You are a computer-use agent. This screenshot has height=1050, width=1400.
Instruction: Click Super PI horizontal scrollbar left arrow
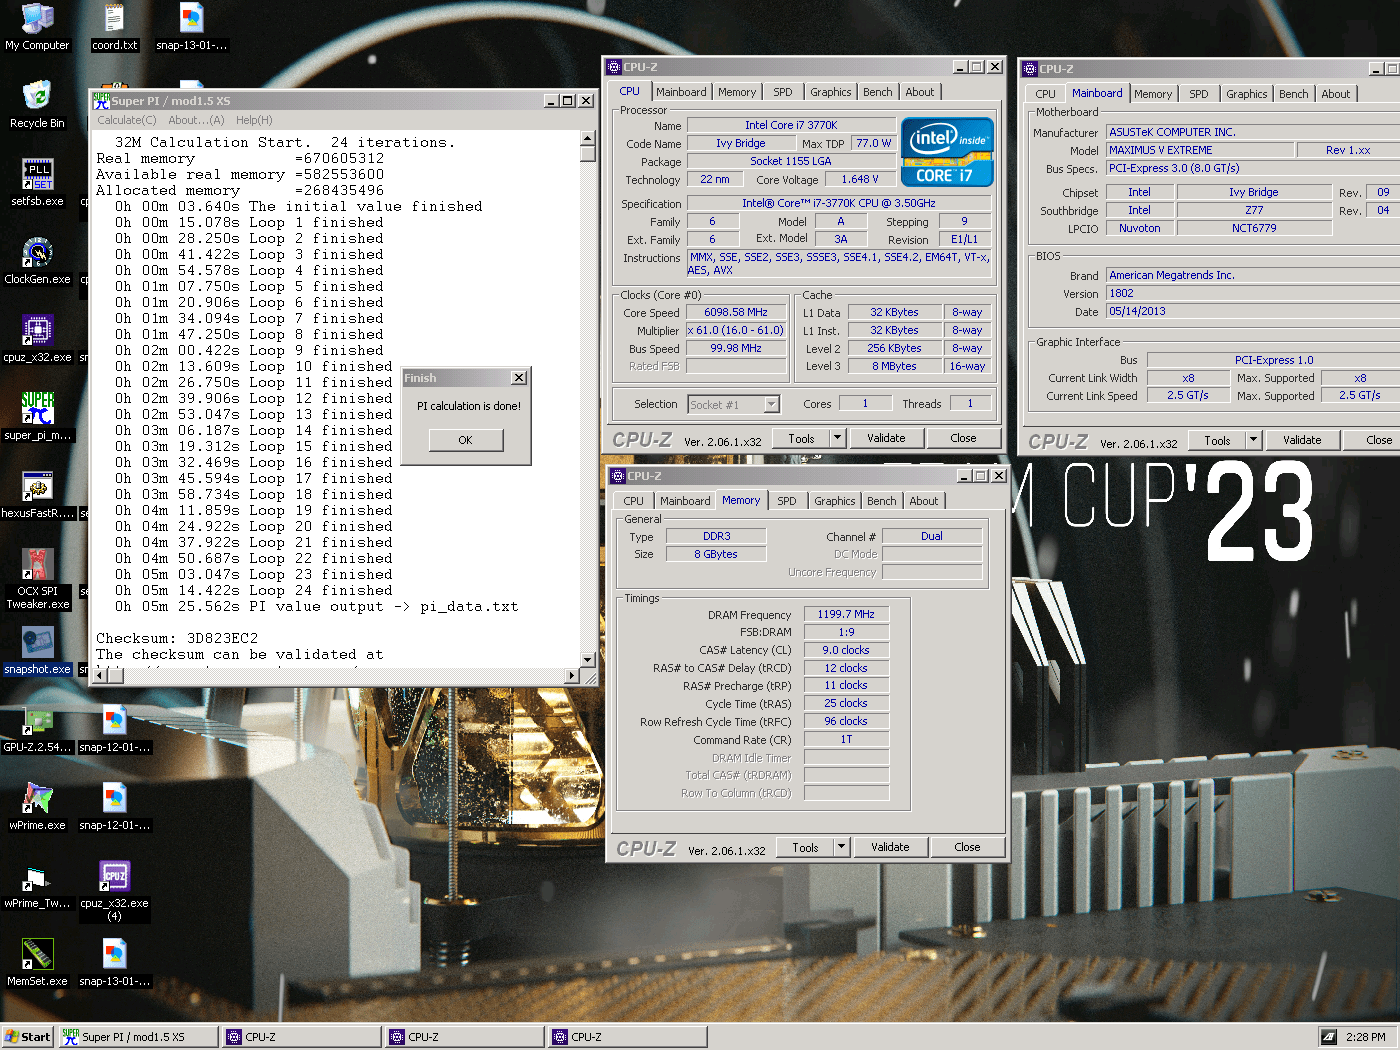99,676
